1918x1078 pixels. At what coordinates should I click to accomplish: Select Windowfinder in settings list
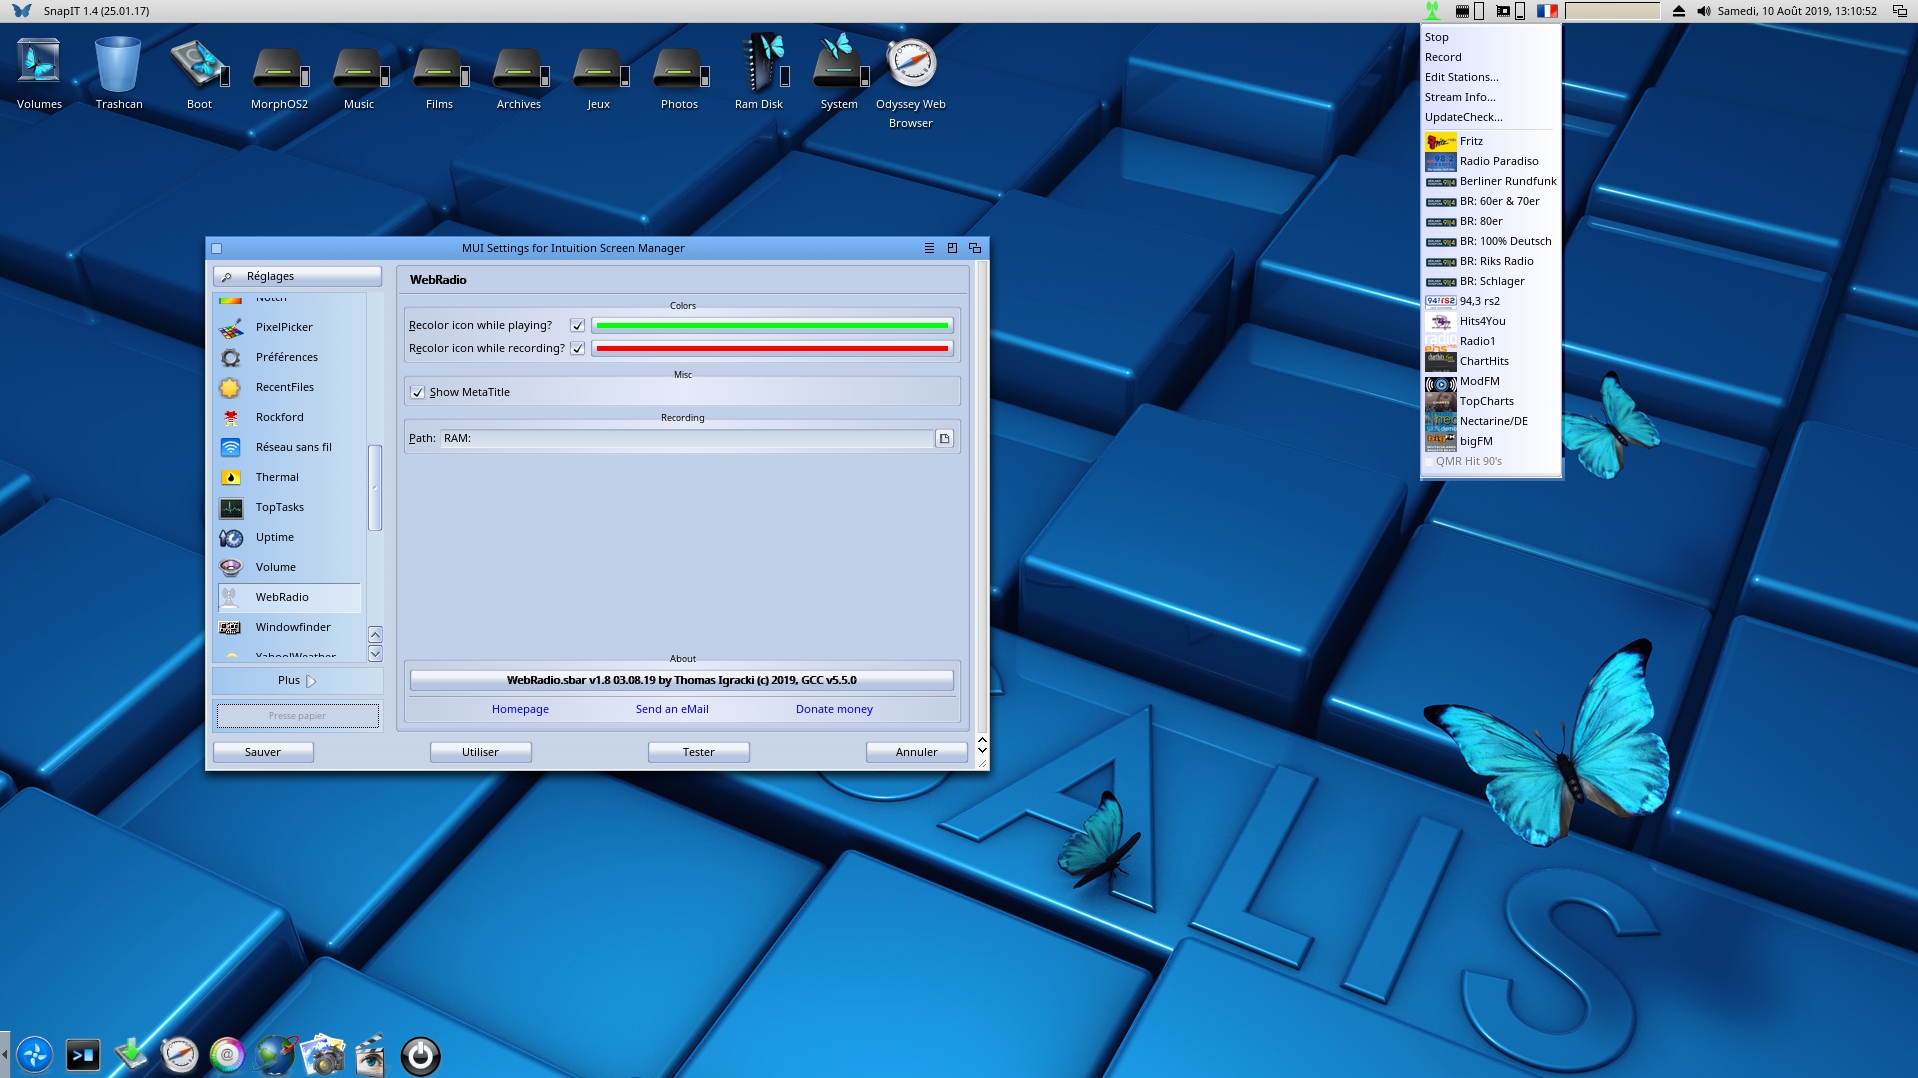(x=288, y=627)
